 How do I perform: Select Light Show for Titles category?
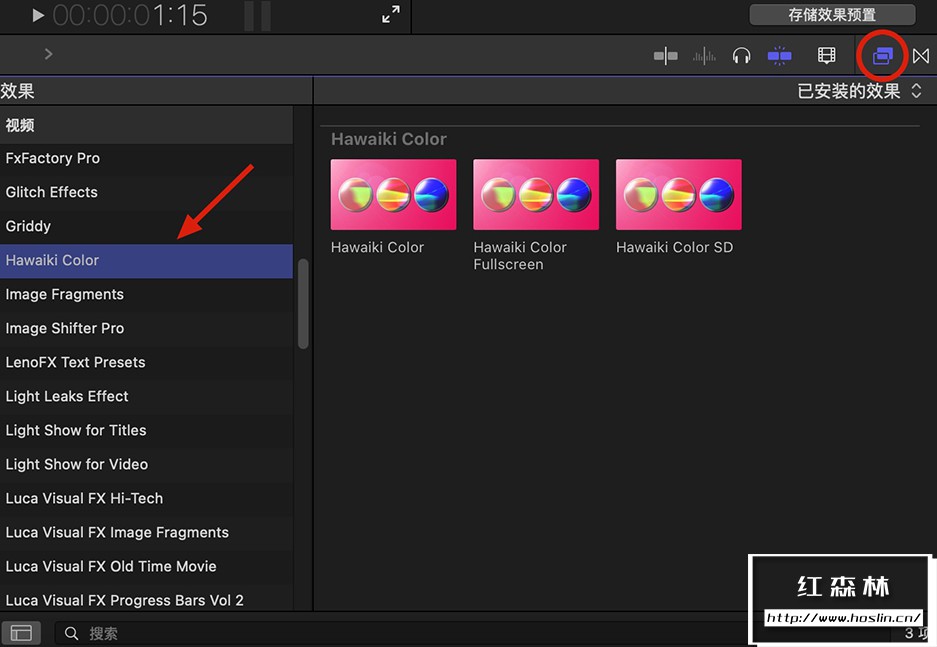[146, 431]
